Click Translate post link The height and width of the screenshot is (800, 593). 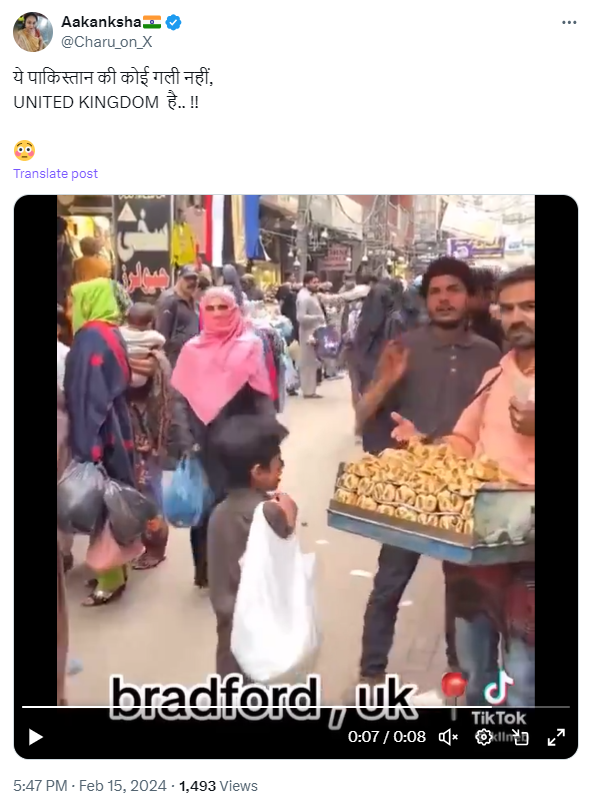(55, 173)
